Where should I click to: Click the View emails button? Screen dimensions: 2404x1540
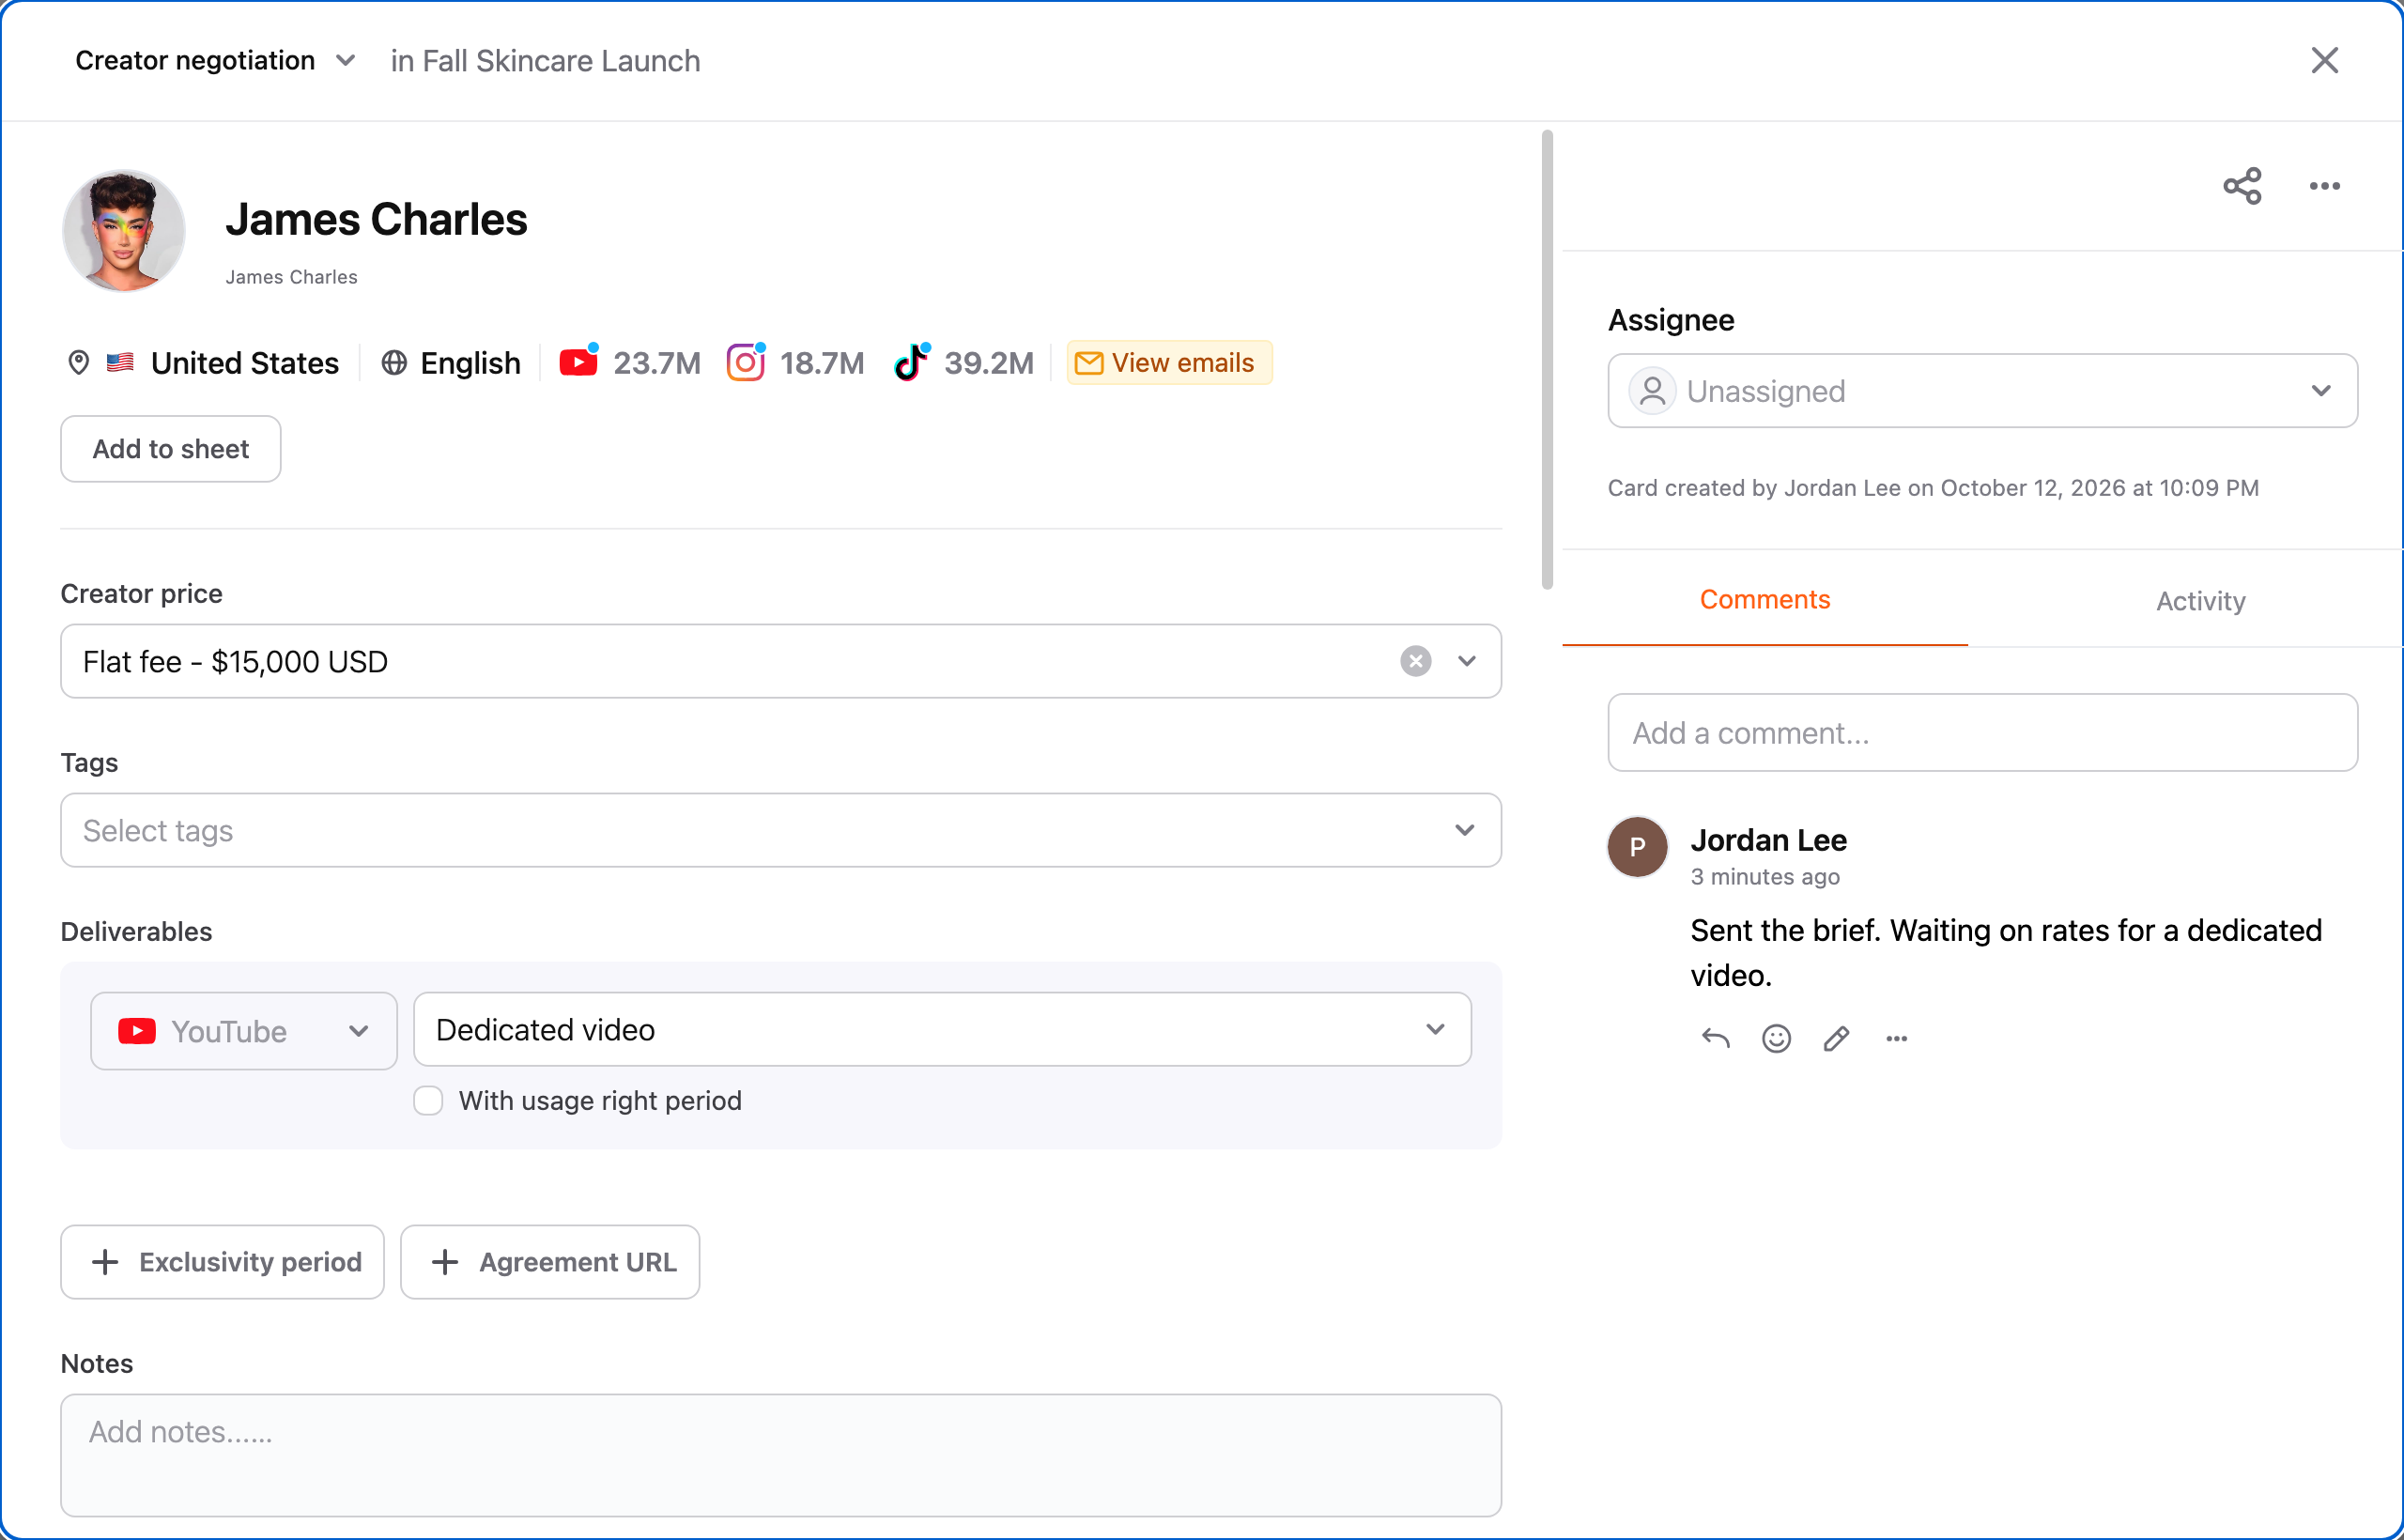coord(1169,362)
